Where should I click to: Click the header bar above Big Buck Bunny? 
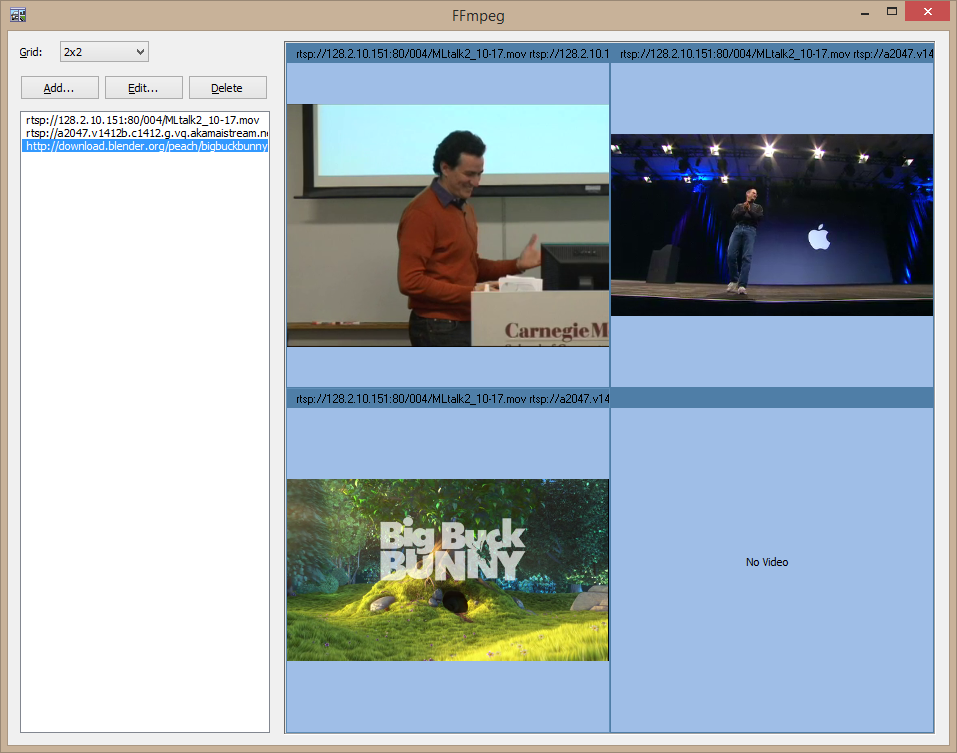[447, 399]
